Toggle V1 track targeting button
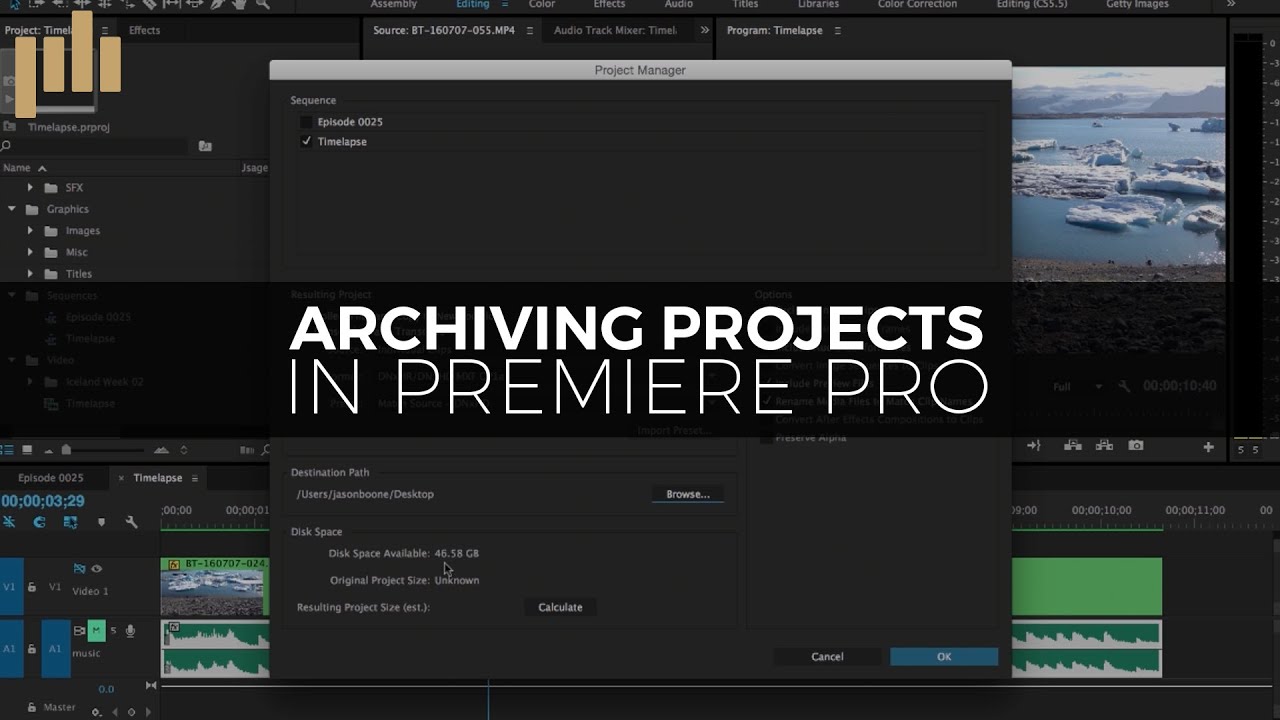Screen dimensions: 1280x720 [55, 587]
